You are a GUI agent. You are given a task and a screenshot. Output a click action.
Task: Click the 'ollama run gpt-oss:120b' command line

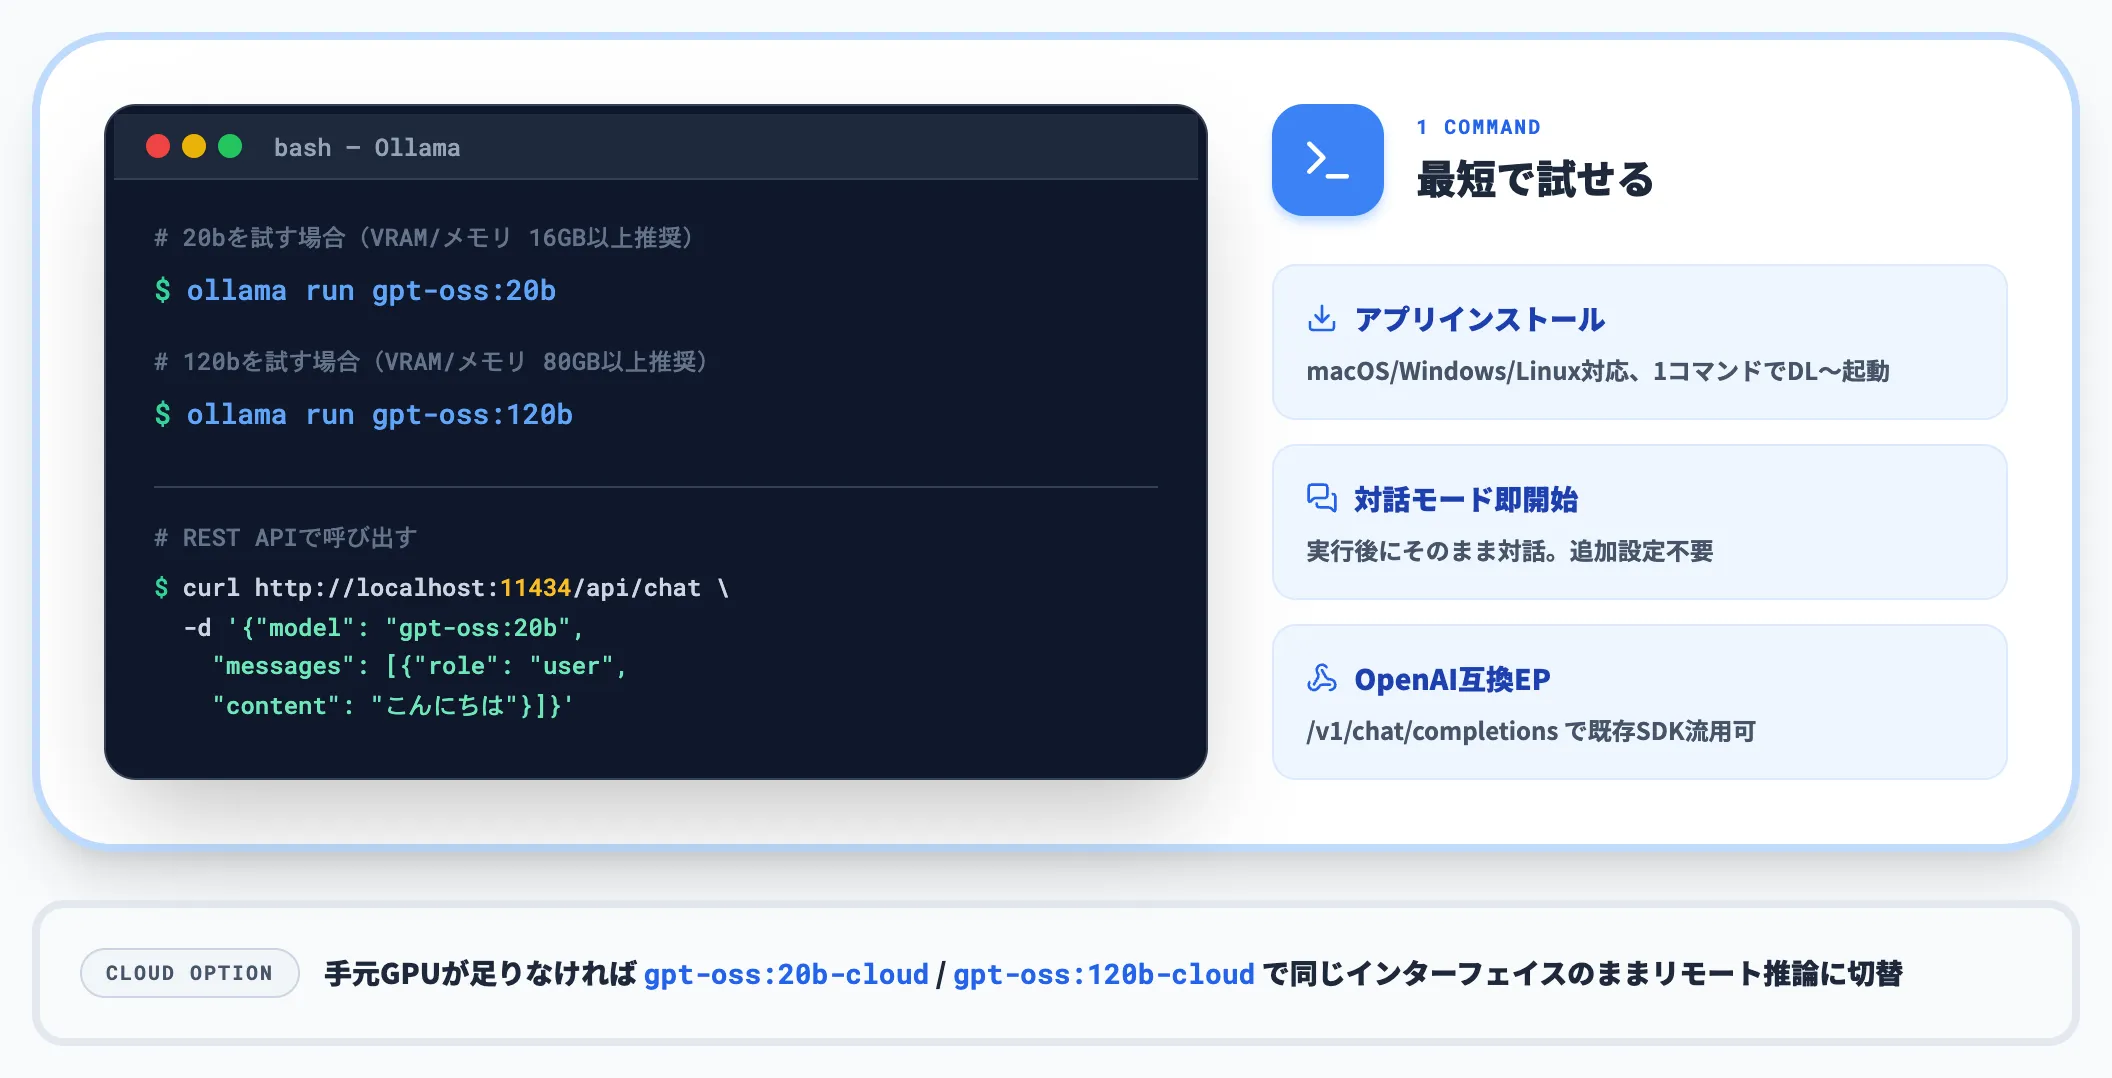click(x=363, y=414)
